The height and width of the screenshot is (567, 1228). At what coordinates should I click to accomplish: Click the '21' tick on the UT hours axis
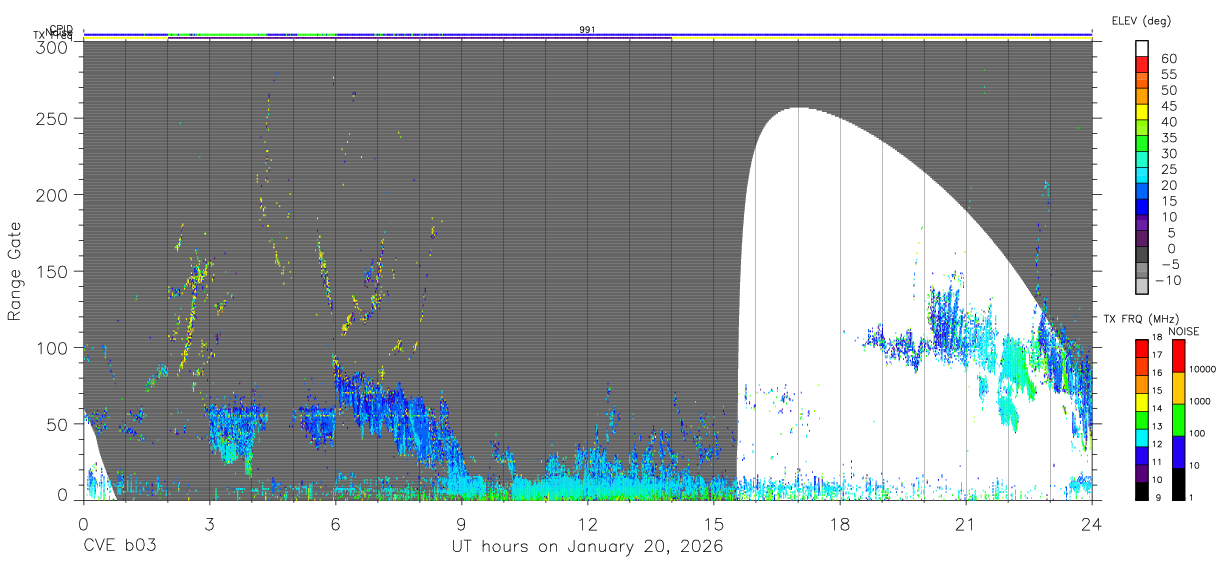[x=966, y=523]
